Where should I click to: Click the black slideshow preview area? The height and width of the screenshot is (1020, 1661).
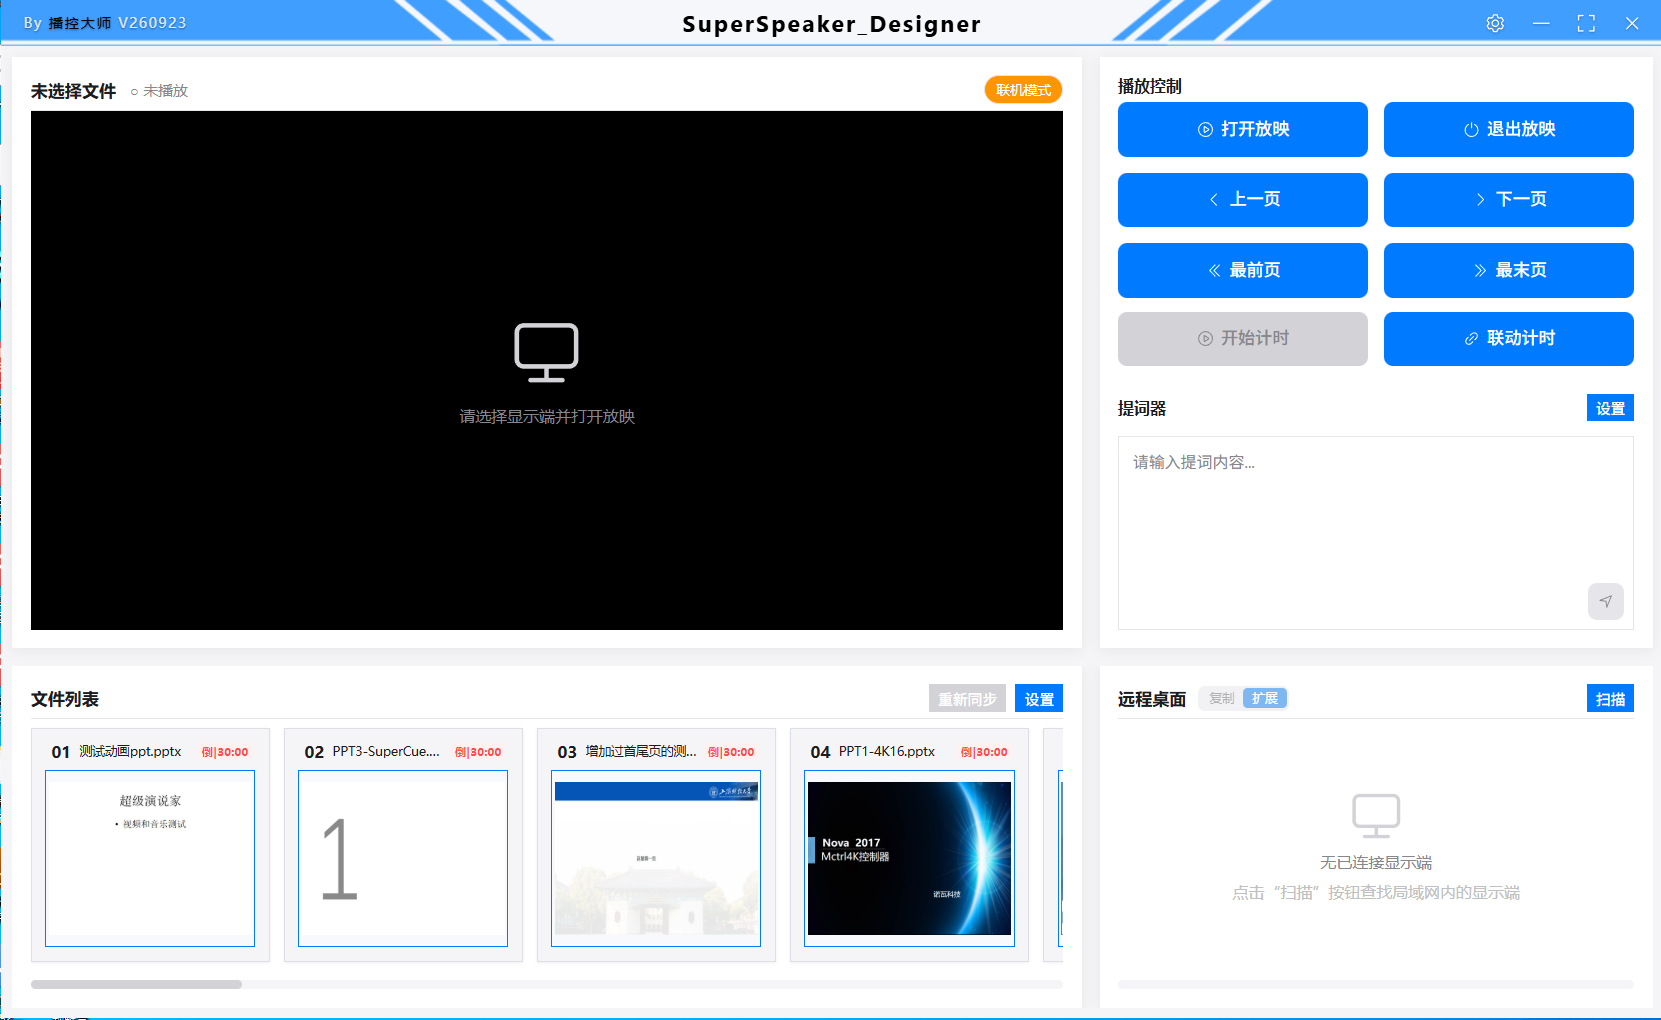point(546,370)
